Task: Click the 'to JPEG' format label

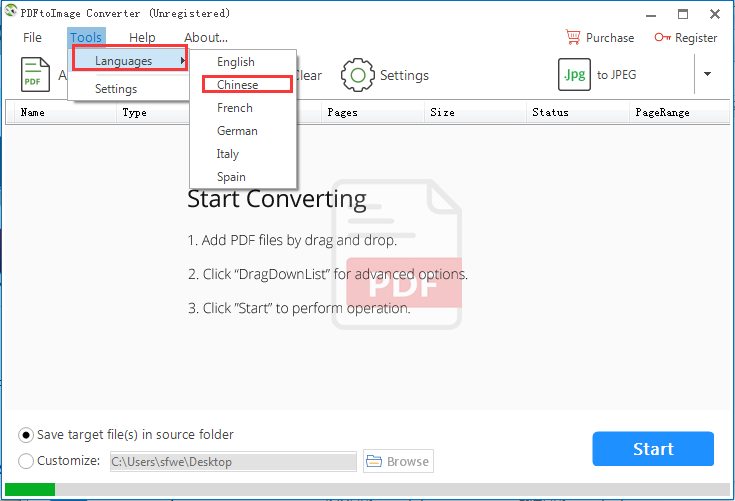Action: click(x=616, y=75)
